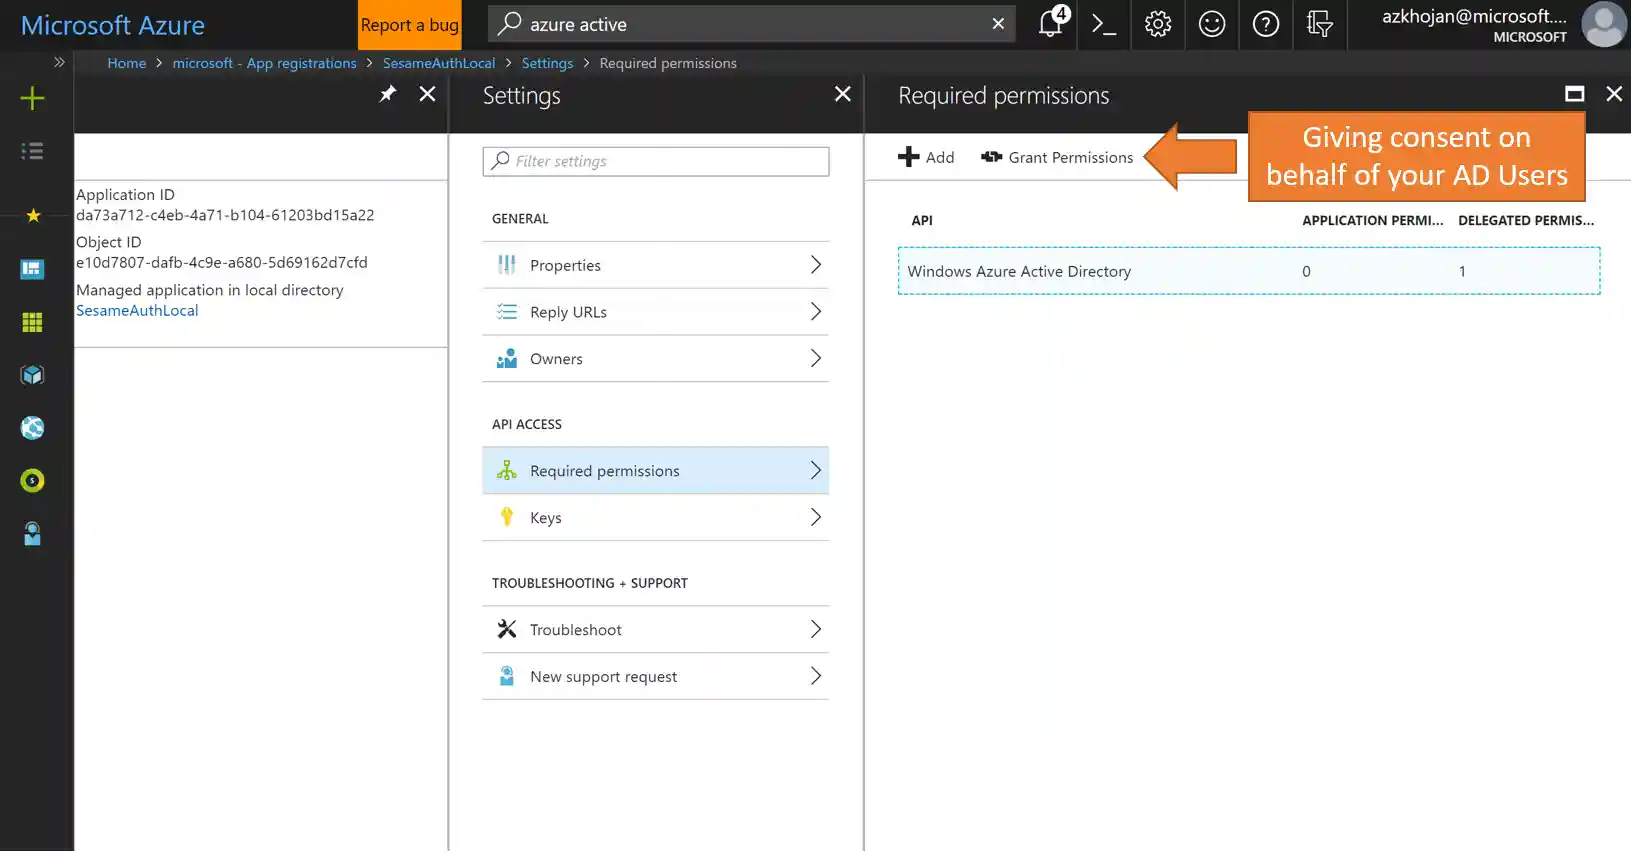The width and height of the screenshot is (1631, 867).
Task: Open Keys settings item
Action: point(655,517)
